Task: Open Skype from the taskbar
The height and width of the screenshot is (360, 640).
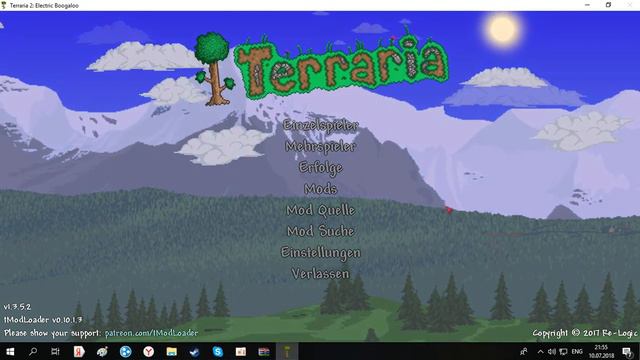Action: tap(218, 351)
